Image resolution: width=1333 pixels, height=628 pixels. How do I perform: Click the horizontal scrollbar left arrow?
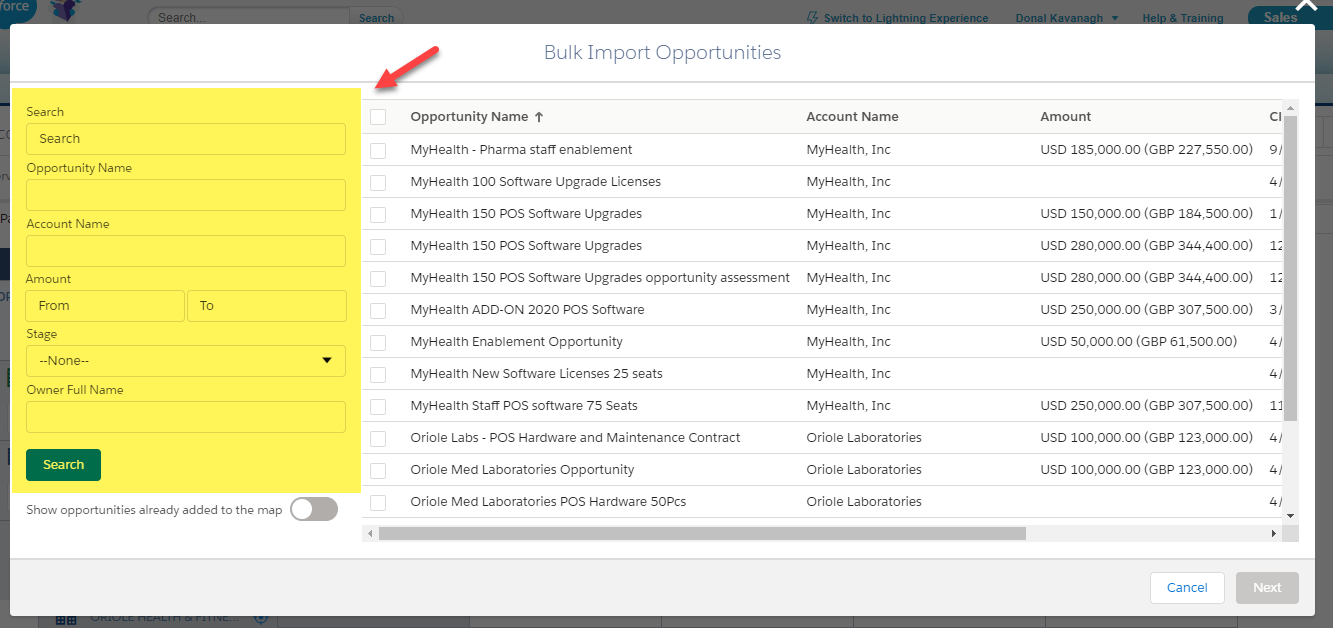click(370, 534)
